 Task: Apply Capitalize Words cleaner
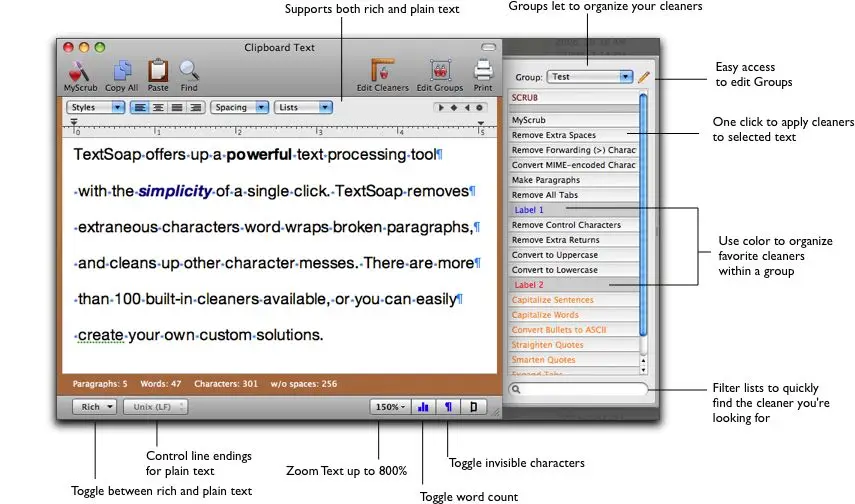(574, 315)
